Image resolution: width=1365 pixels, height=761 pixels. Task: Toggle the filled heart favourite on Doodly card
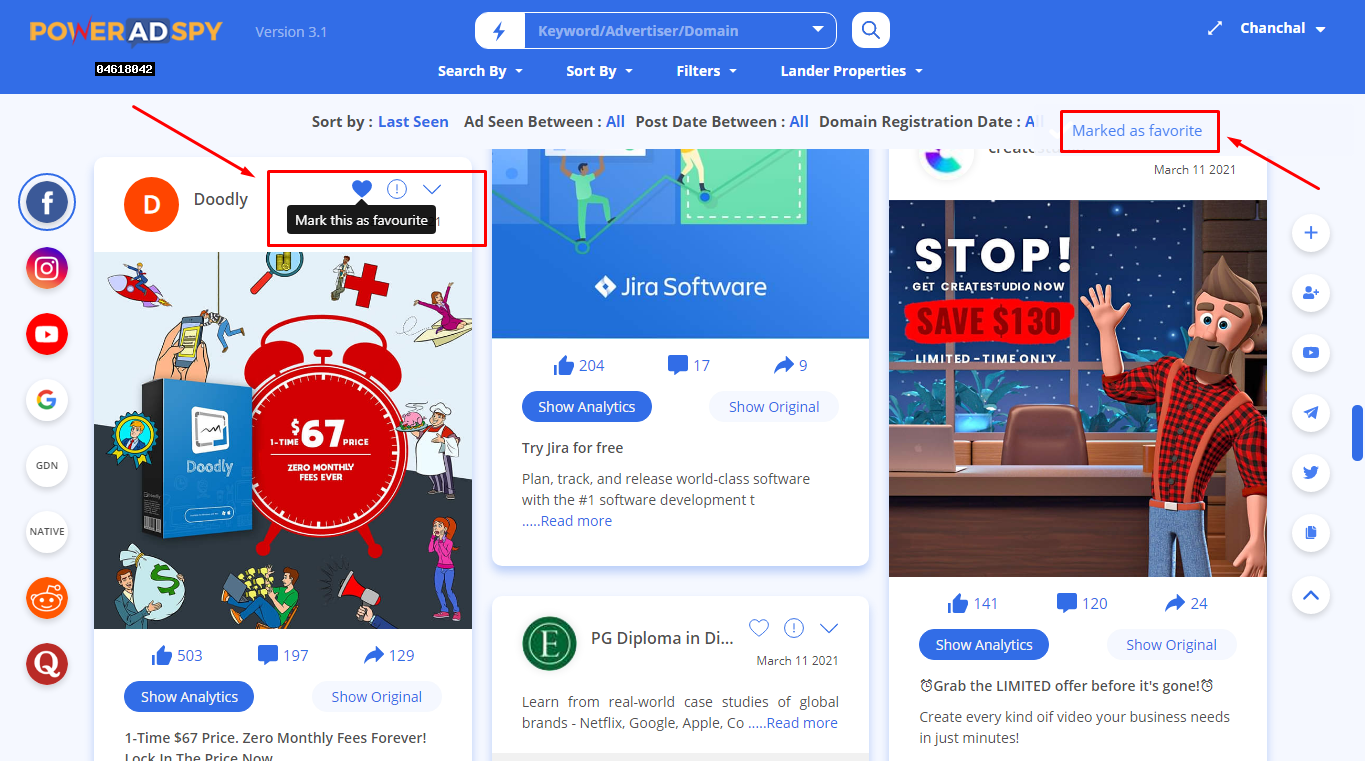click(x=362, y=188)
